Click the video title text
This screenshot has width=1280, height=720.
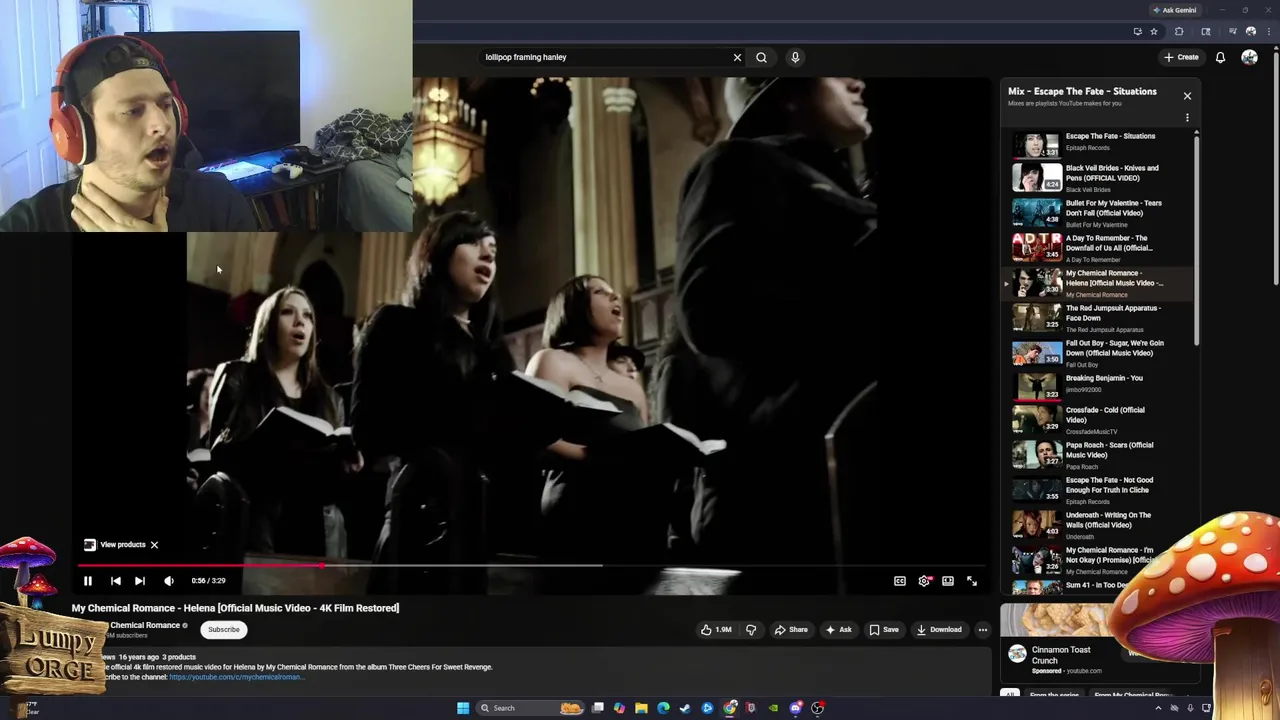click(x=235, y=608)
